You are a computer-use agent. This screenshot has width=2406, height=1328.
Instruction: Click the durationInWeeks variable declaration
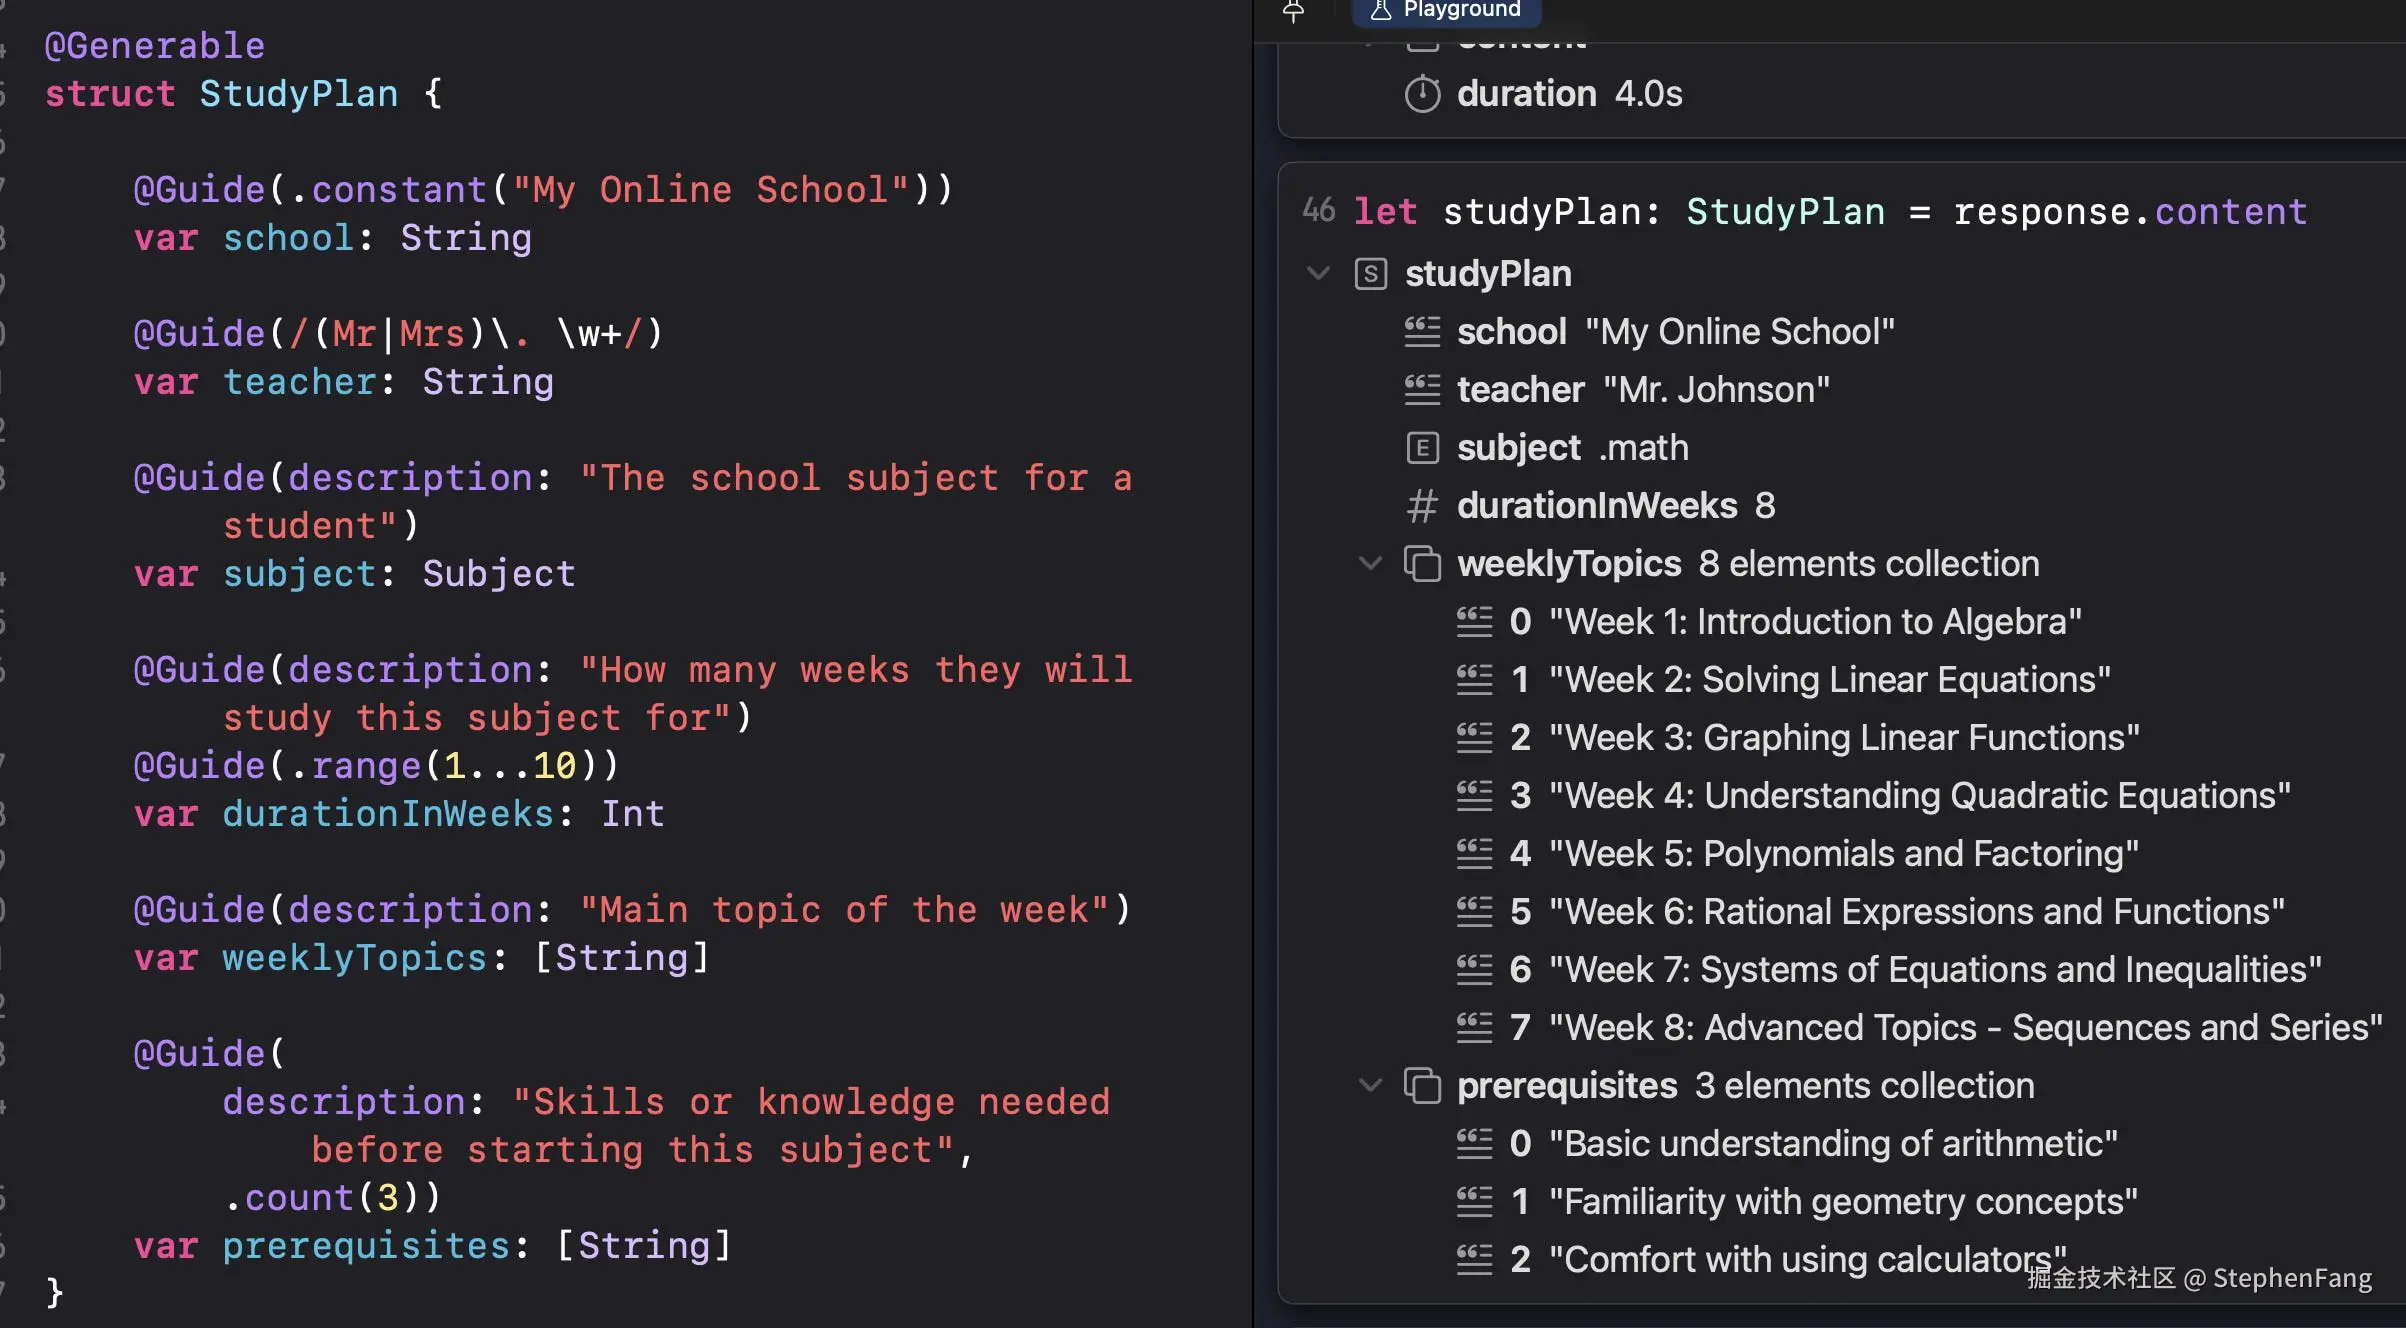(387, 814)
